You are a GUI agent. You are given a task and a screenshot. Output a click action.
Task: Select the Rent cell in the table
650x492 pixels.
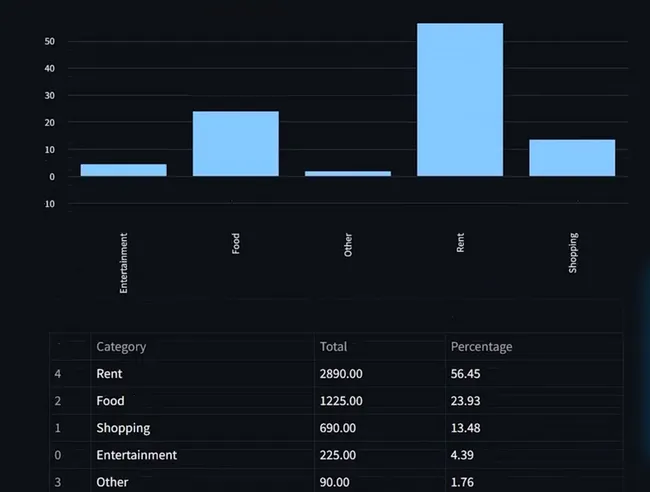pyautogui.click(x=109, y=374)
